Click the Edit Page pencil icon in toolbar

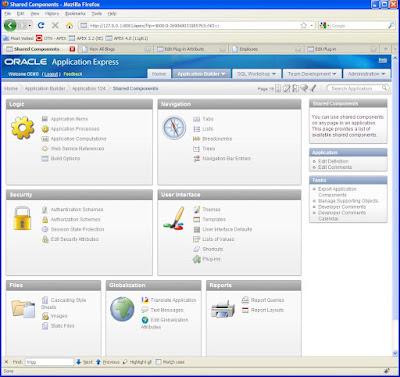(x=287, y=88)
